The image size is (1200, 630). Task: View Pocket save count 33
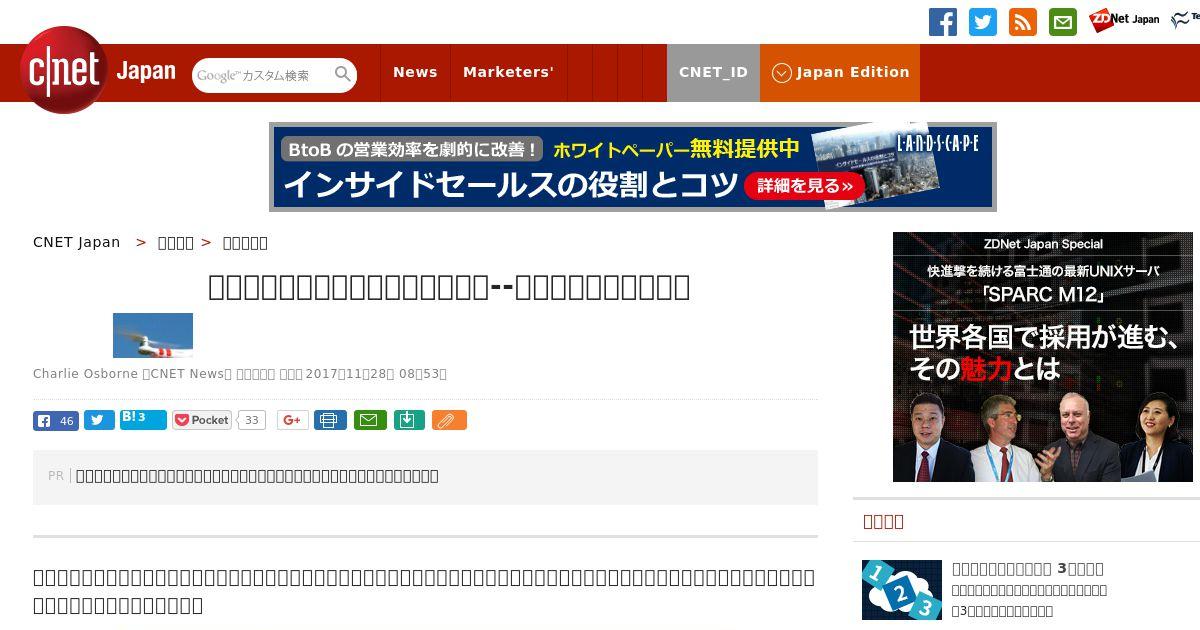coord(252,420)
